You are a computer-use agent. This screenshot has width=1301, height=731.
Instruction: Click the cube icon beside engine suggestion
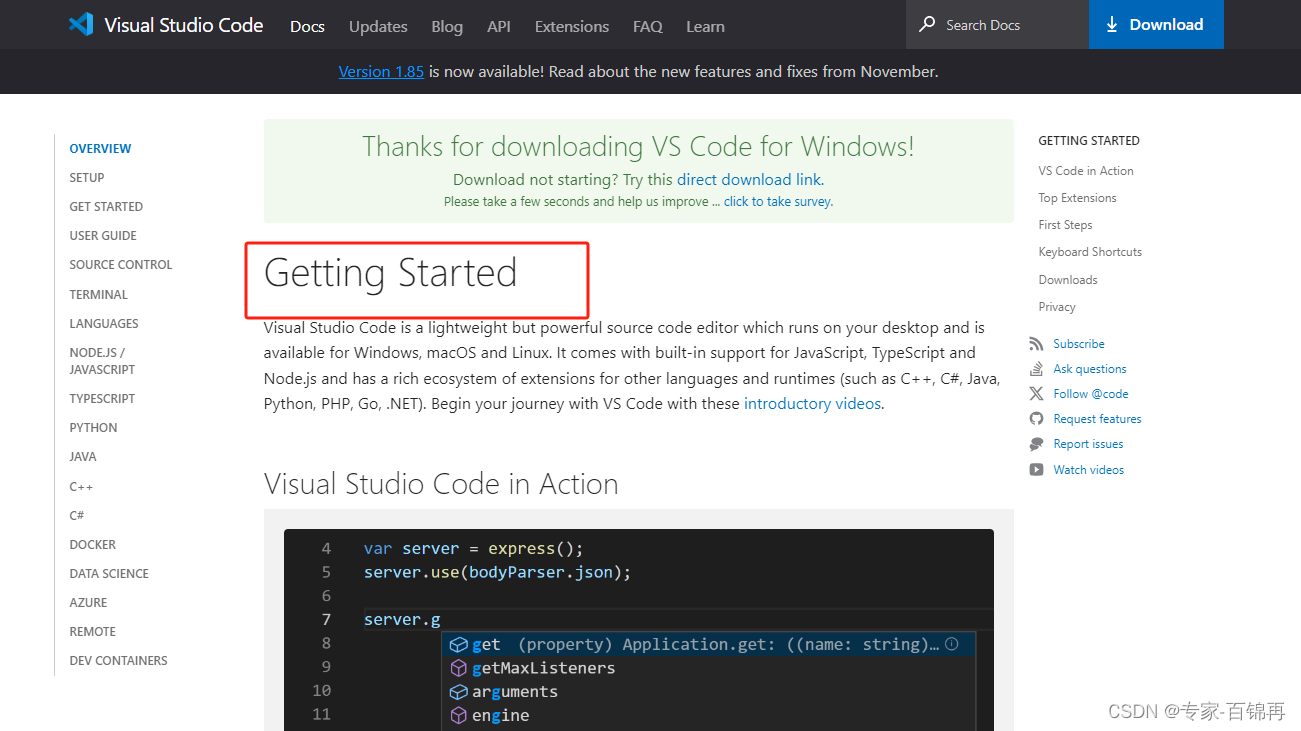[x=458, y=716]
